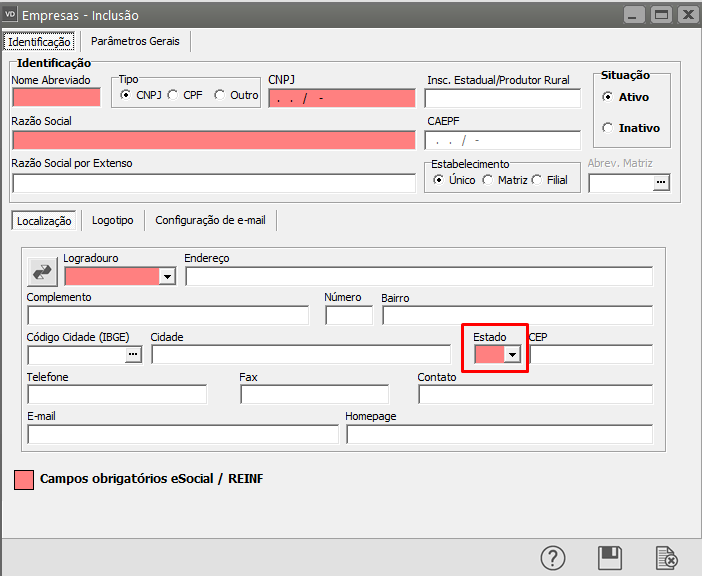Select the CPF radio button
The width and height of the screenshot is (702, 576).
[x=173, y=95]
